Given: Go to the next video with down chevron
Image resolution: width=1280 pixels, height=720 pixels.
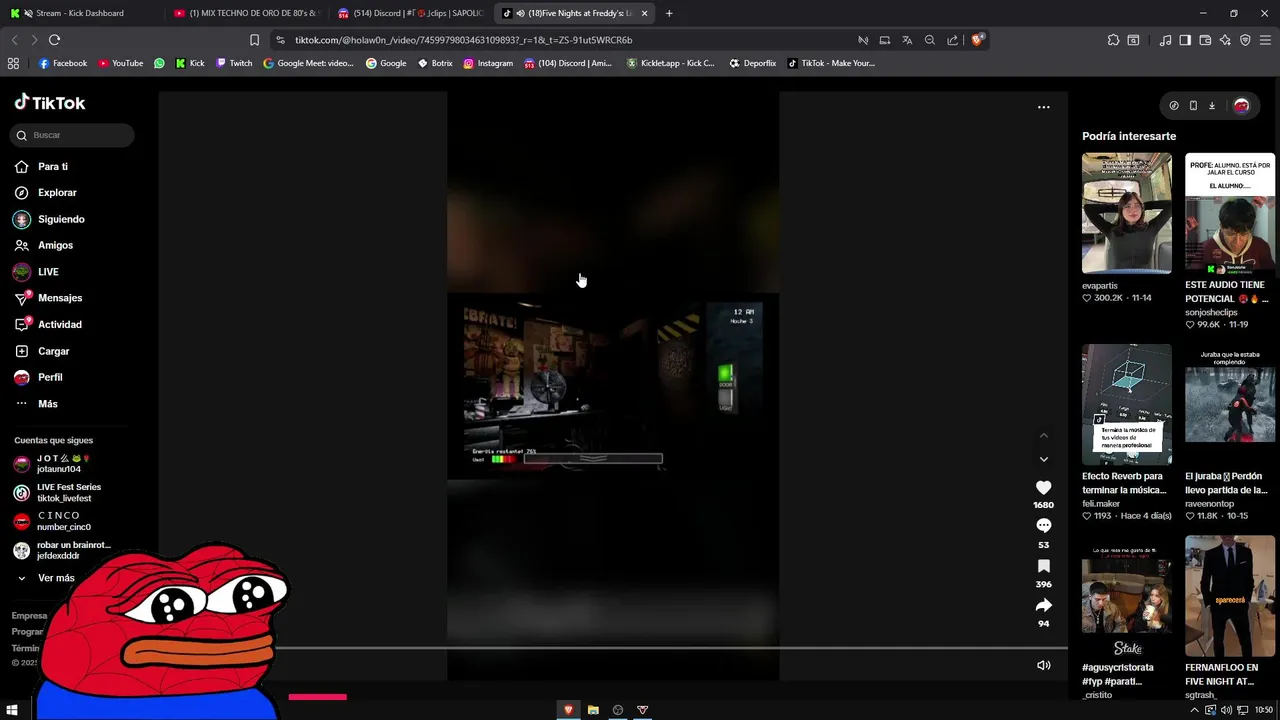Looking at the screenshot, I should (1043, 459).
